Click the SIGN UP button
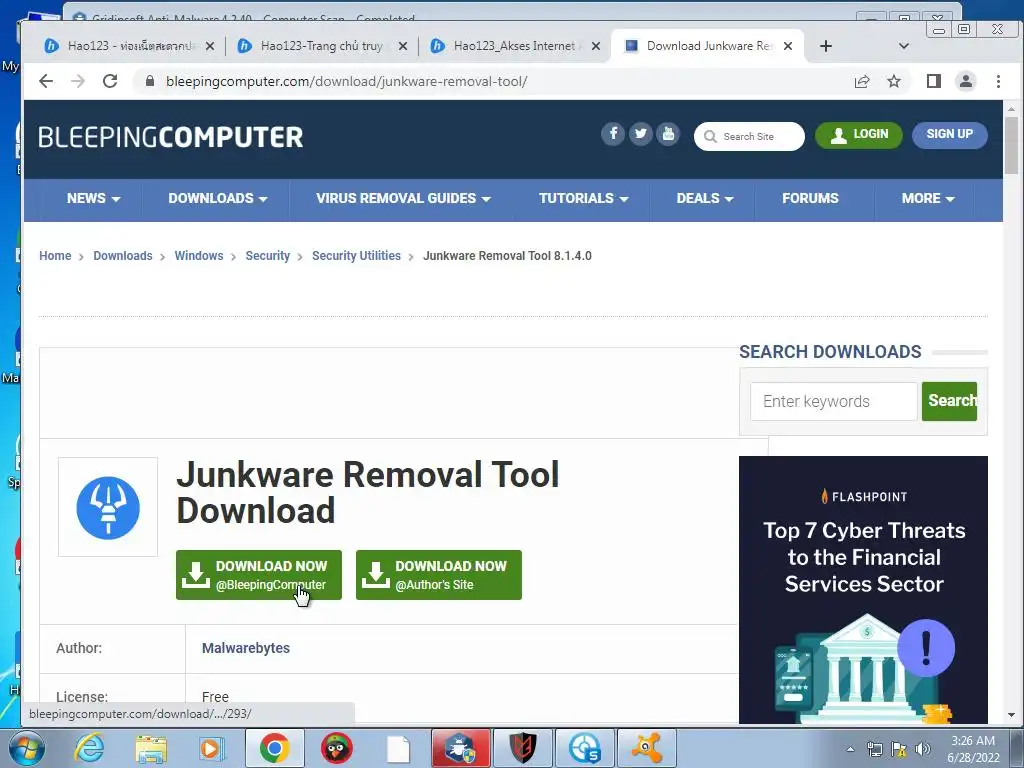Viewport: 1024px width, 768px height. 950,135
